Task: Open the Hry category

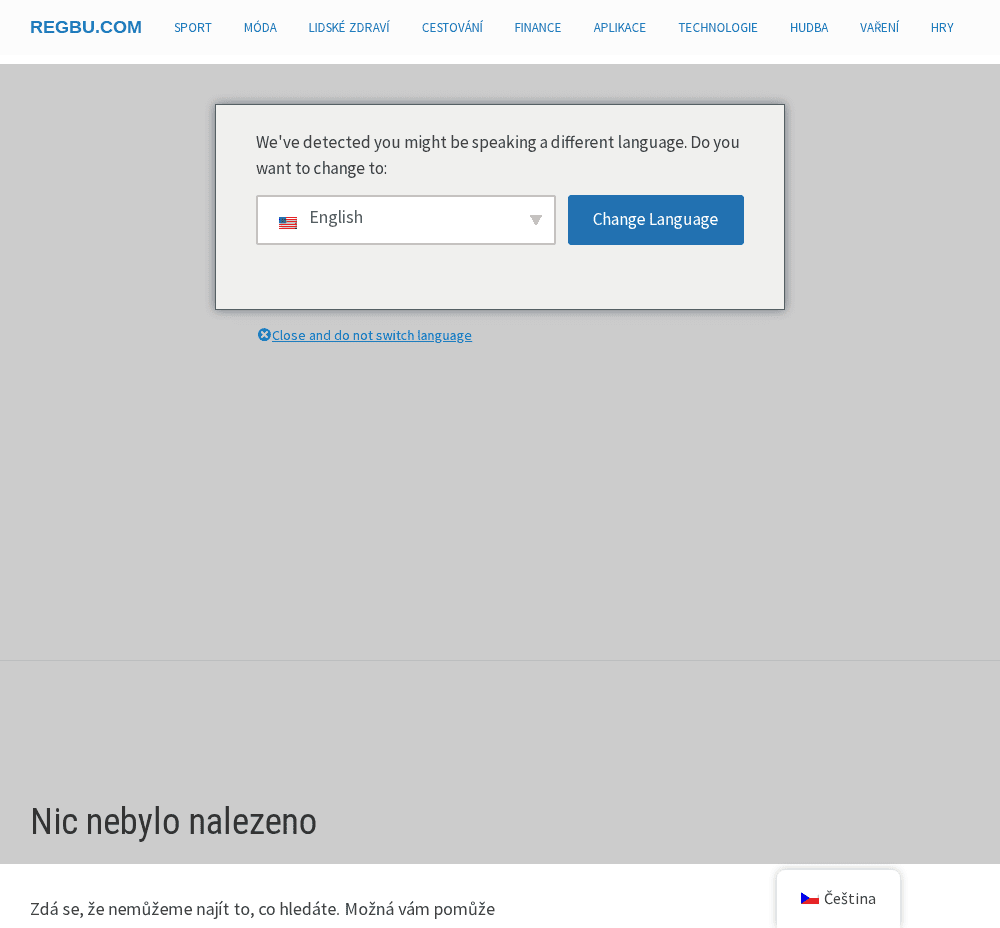Action: point(942,28)
